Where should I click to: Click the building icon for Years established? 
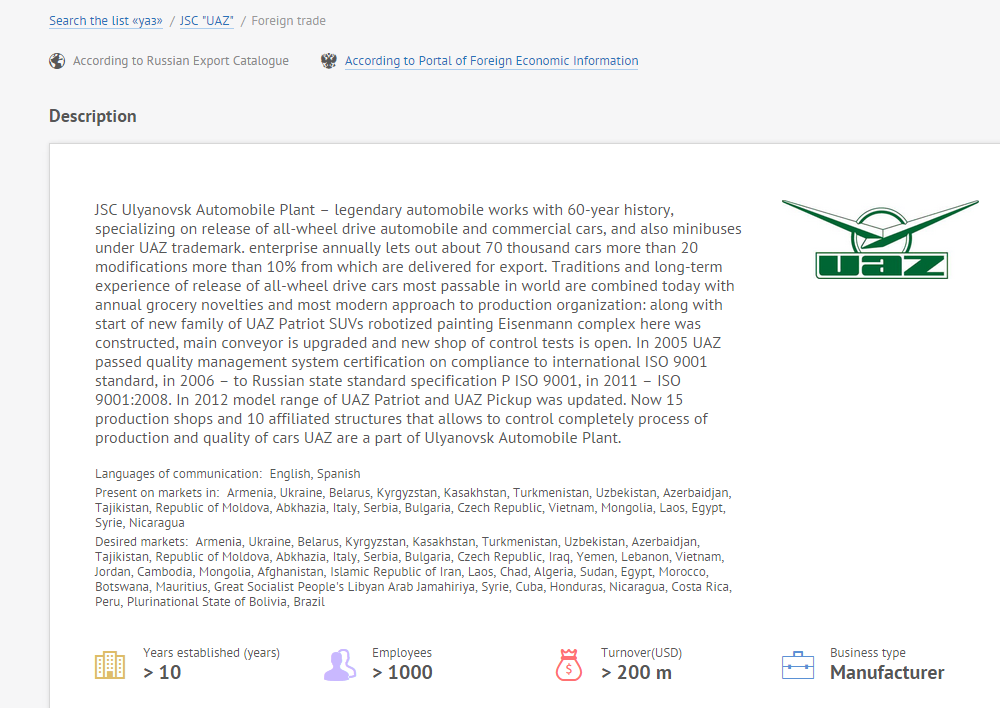point(110,665)
